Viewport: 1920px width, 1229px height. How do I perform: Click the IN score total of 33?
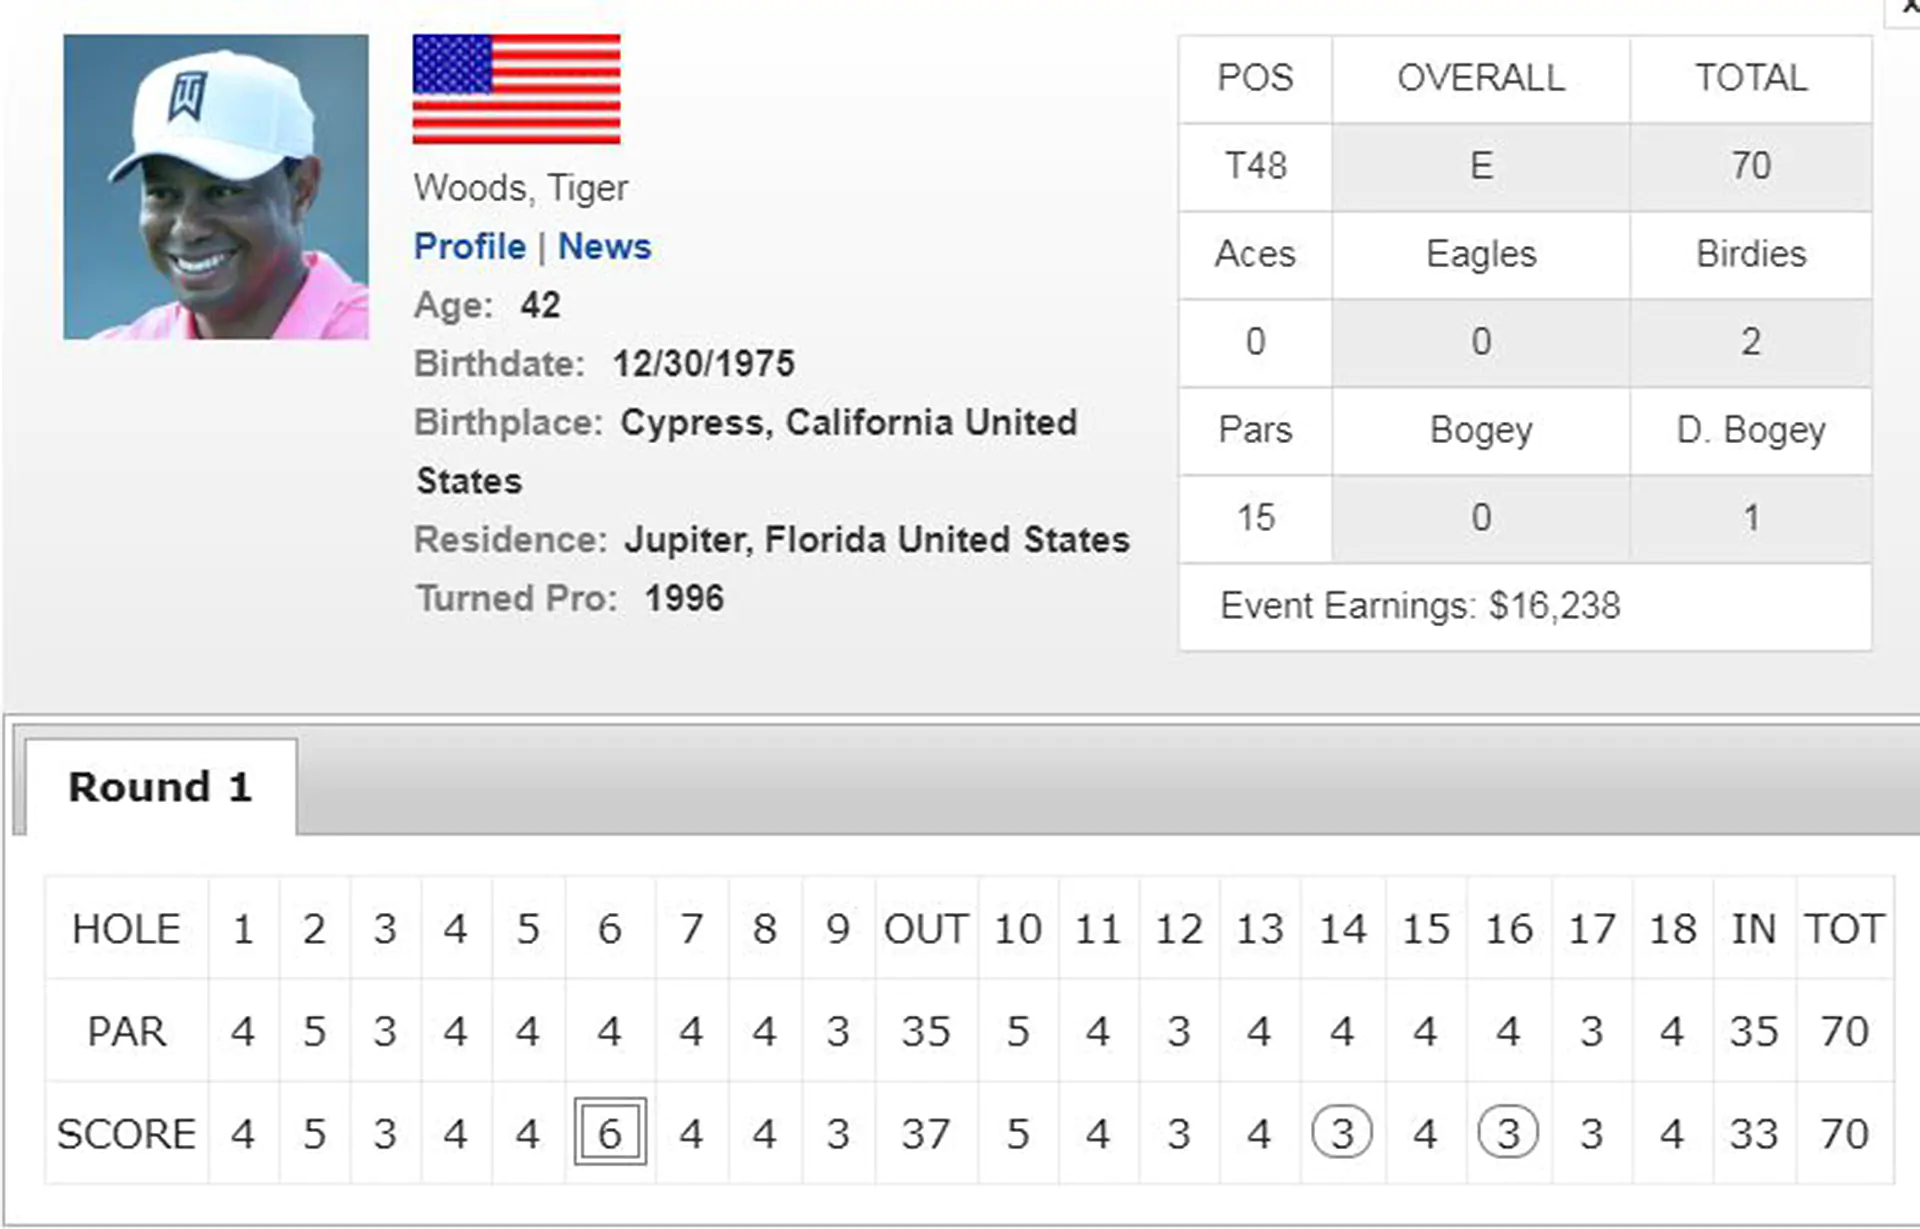[1754, 1133]
